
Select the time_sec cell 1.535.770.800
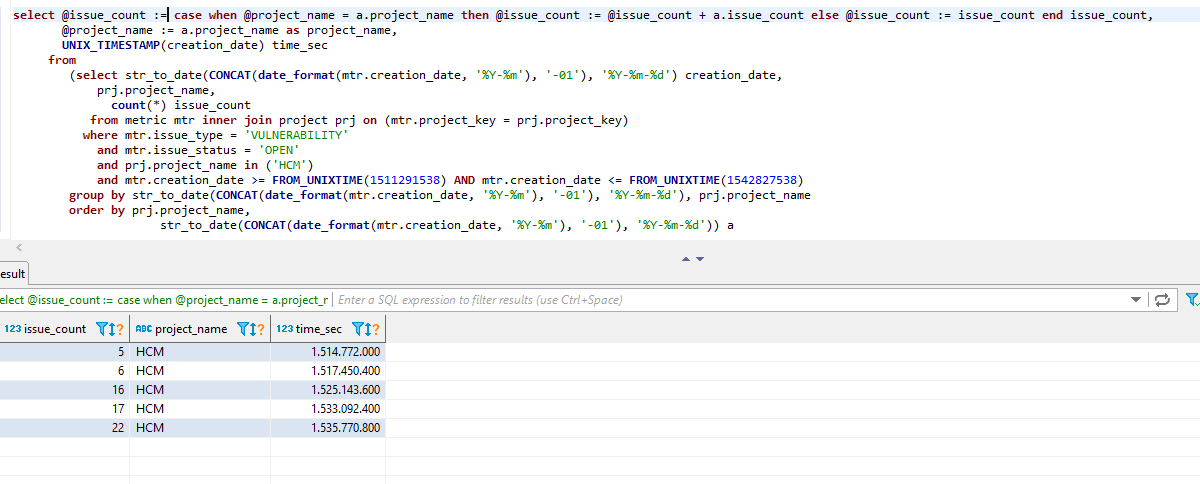coord(328,427)
